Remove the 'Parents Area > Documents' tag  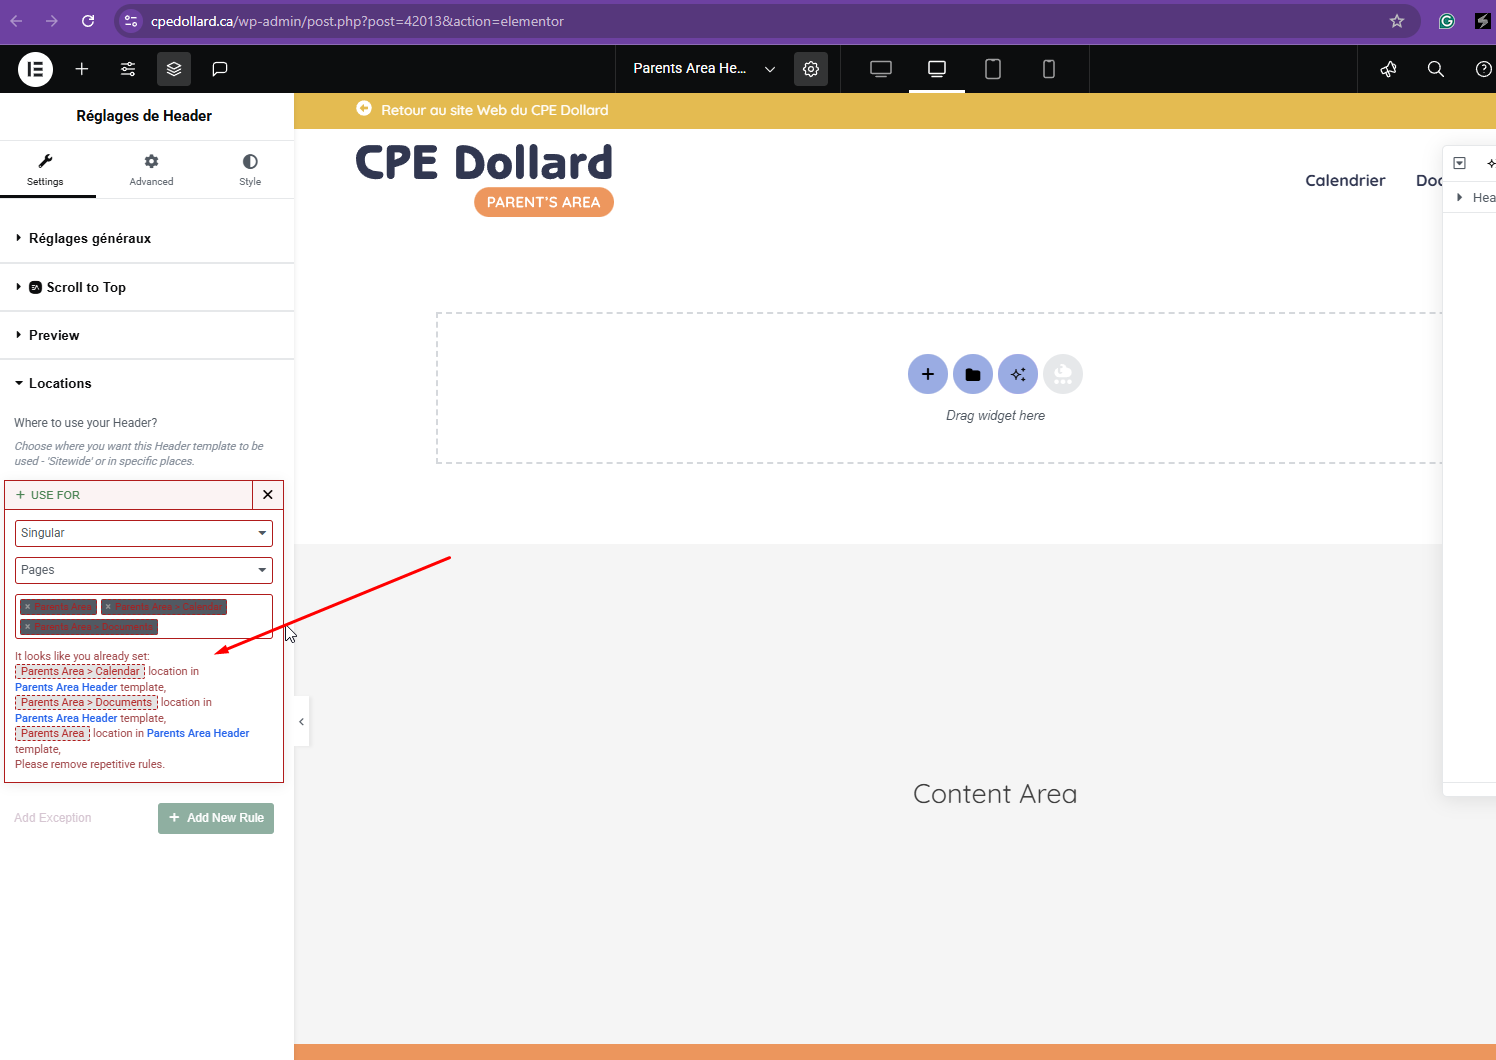[27, 627]
